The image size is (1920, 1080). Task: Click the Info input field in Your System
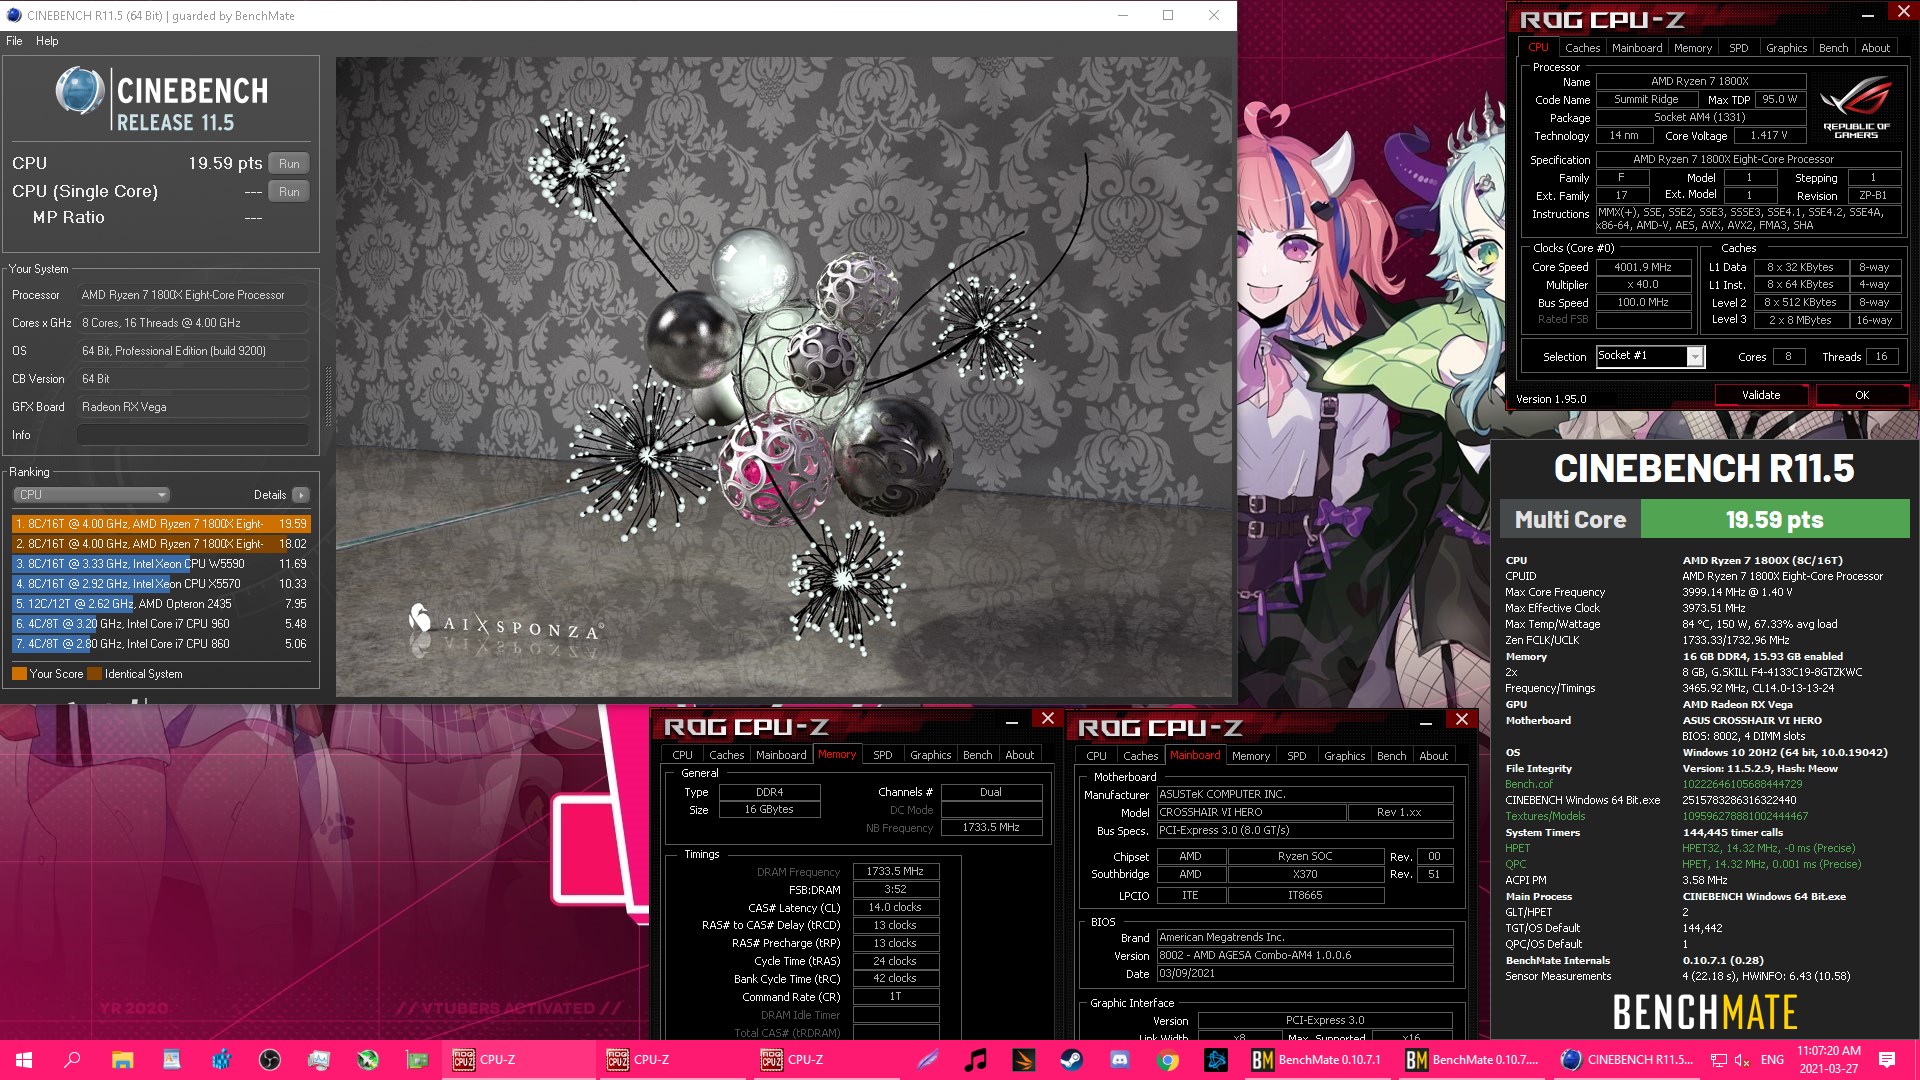click(x=192, y=435)
